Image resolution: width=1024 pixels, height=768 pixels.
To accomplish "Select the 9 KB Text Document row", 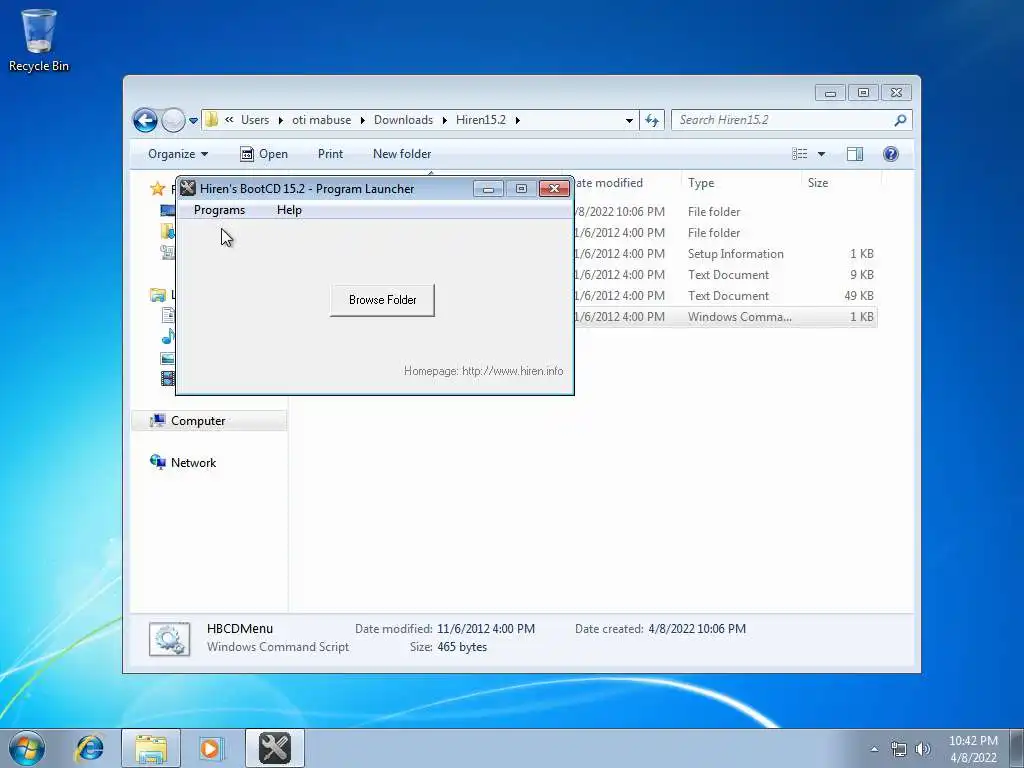I will pyautogui.click(x=725, y=275).
